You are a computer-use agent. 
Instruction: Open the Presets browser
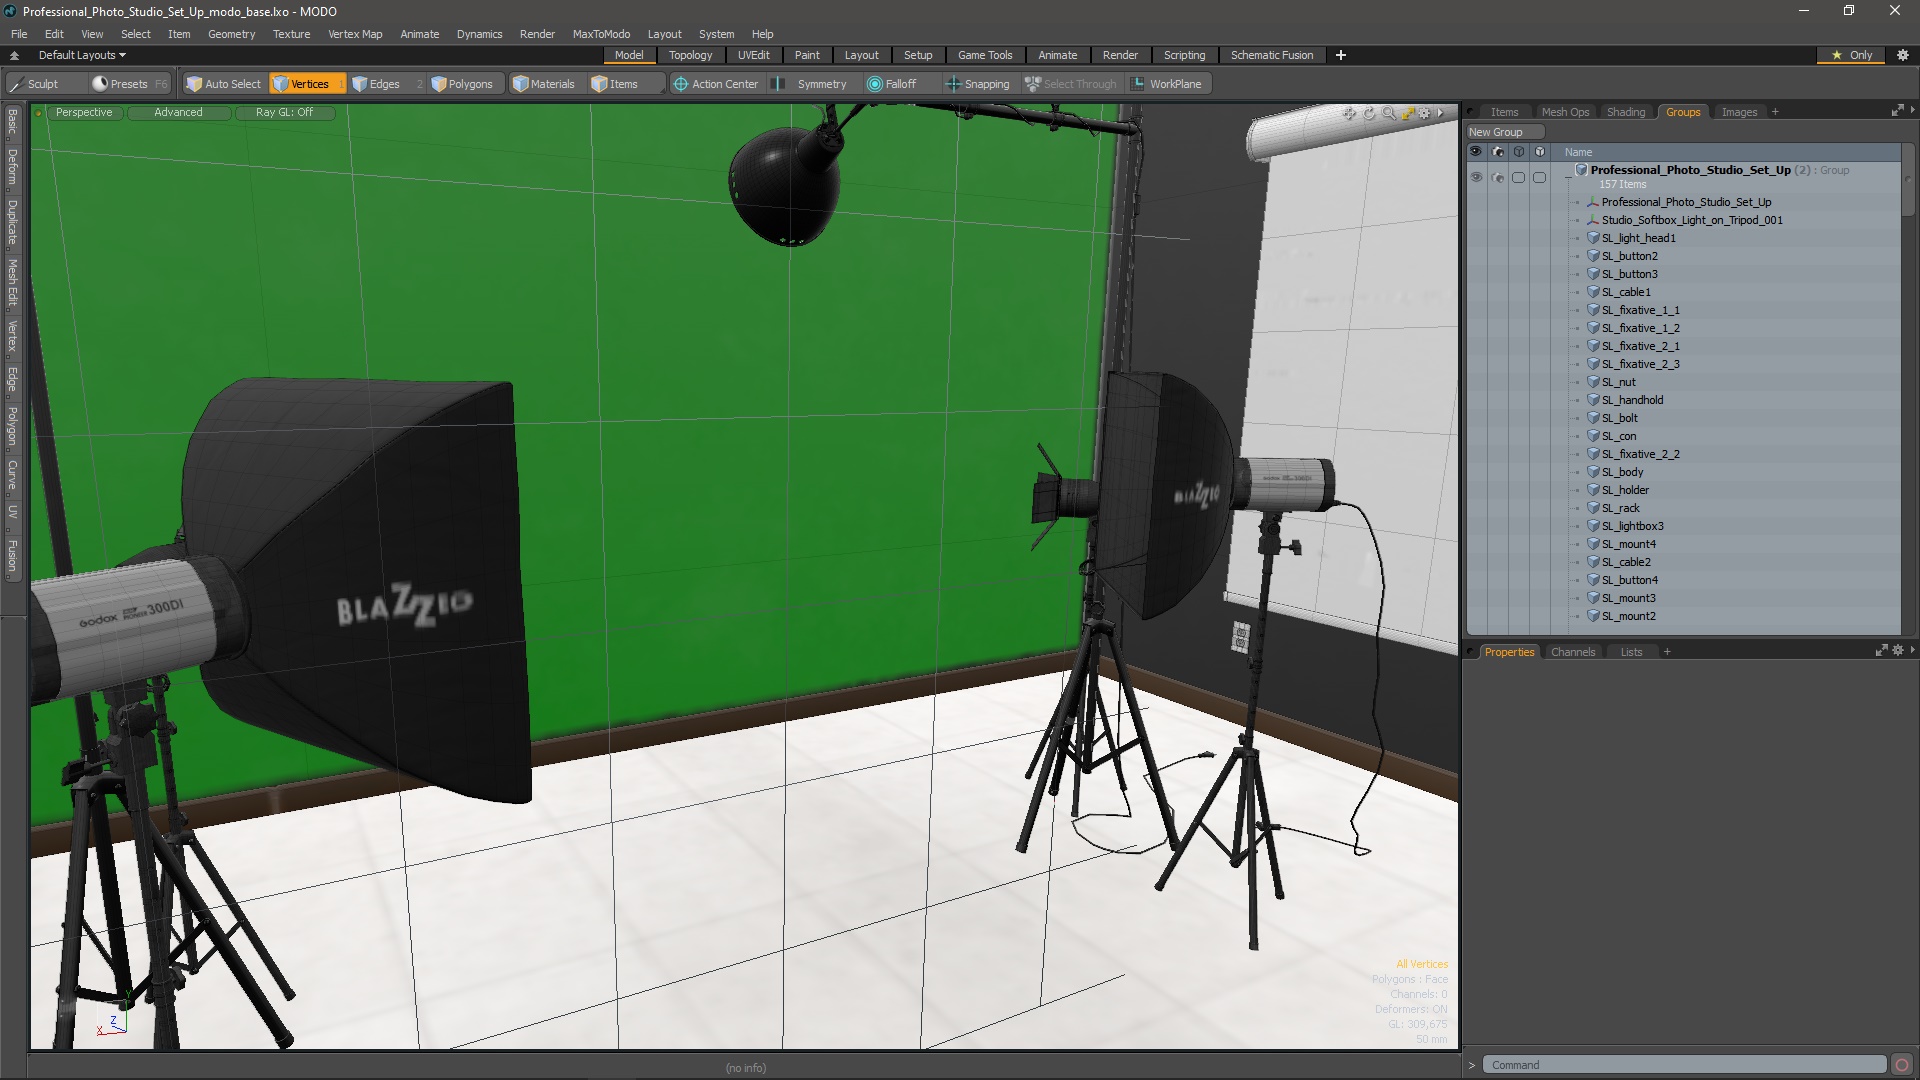pos(129,84)
